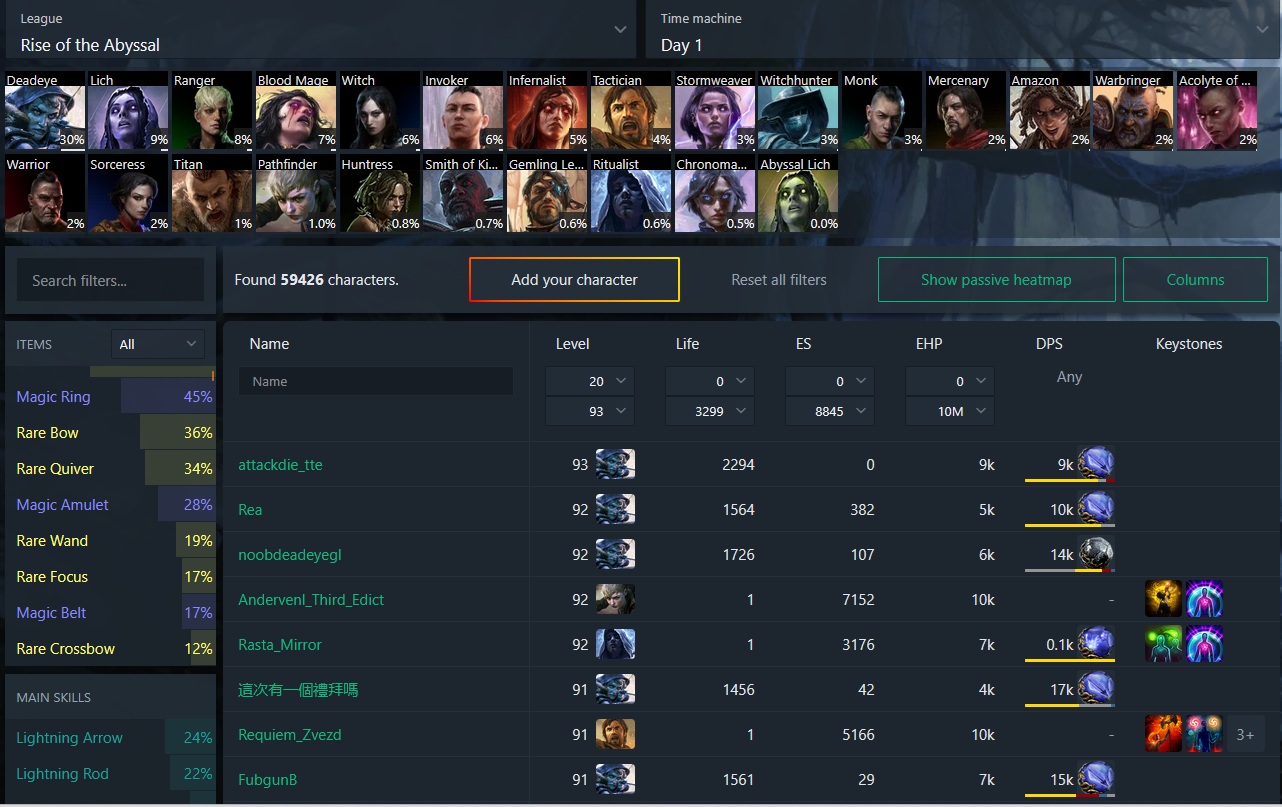Choose the Stormweaver class portrait
Viewport: 1282px width, 807px height.
715,110
